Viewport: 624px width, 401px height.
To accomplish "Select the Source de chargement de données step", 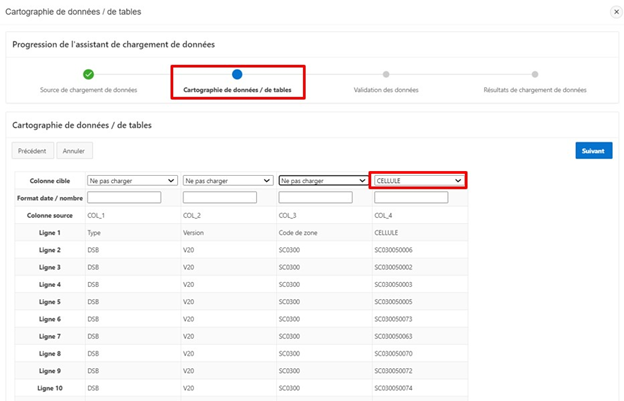I will (x=88, y=90).
